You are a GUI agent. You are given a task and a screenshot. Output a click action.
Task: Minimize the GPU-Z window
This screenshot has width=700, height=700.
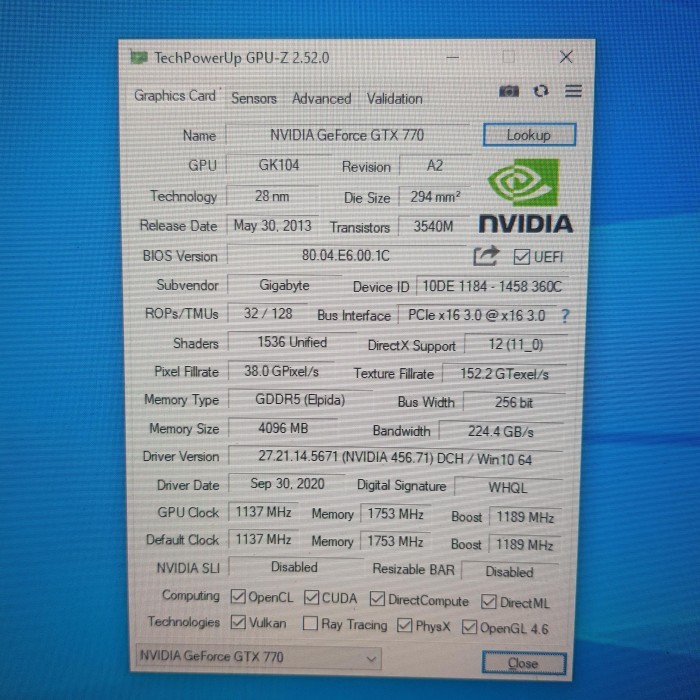click(452, 57)
